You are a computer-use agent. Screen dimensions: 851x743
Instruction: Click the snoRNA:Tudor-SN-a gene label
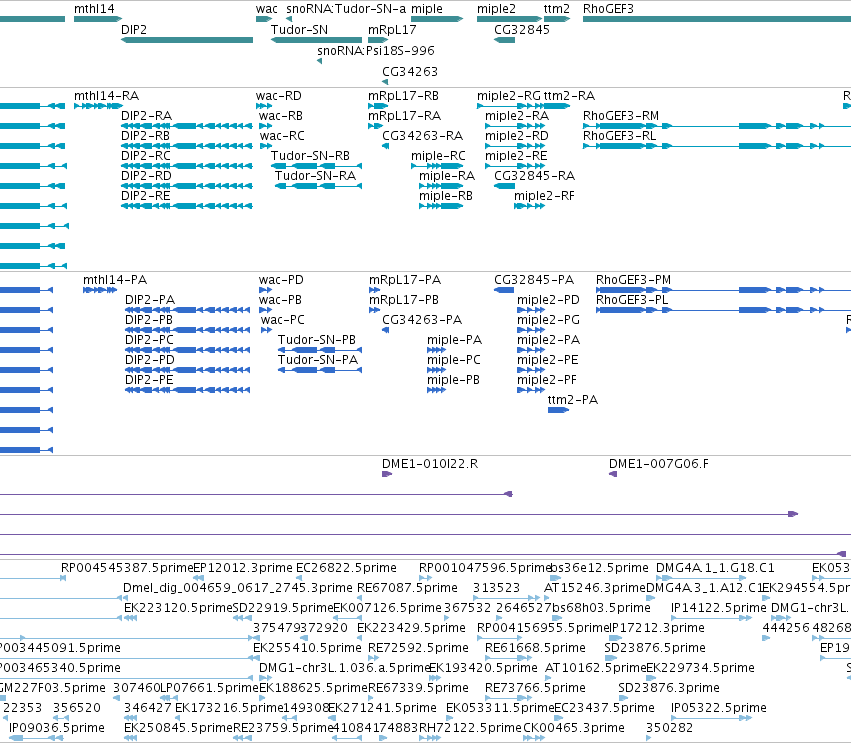click(346, 9)
